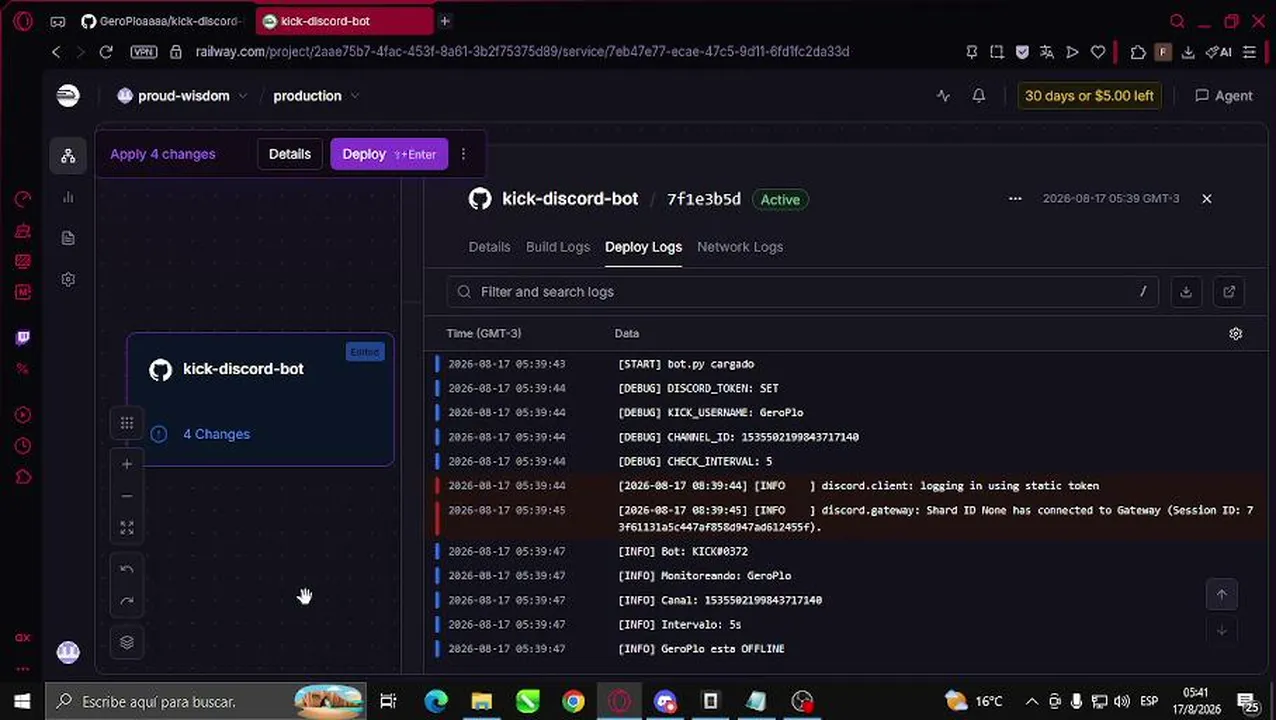Click the 7f1e3b5d deployment ID
Viewport: 1276px width, 720px height.
[704, 199]
